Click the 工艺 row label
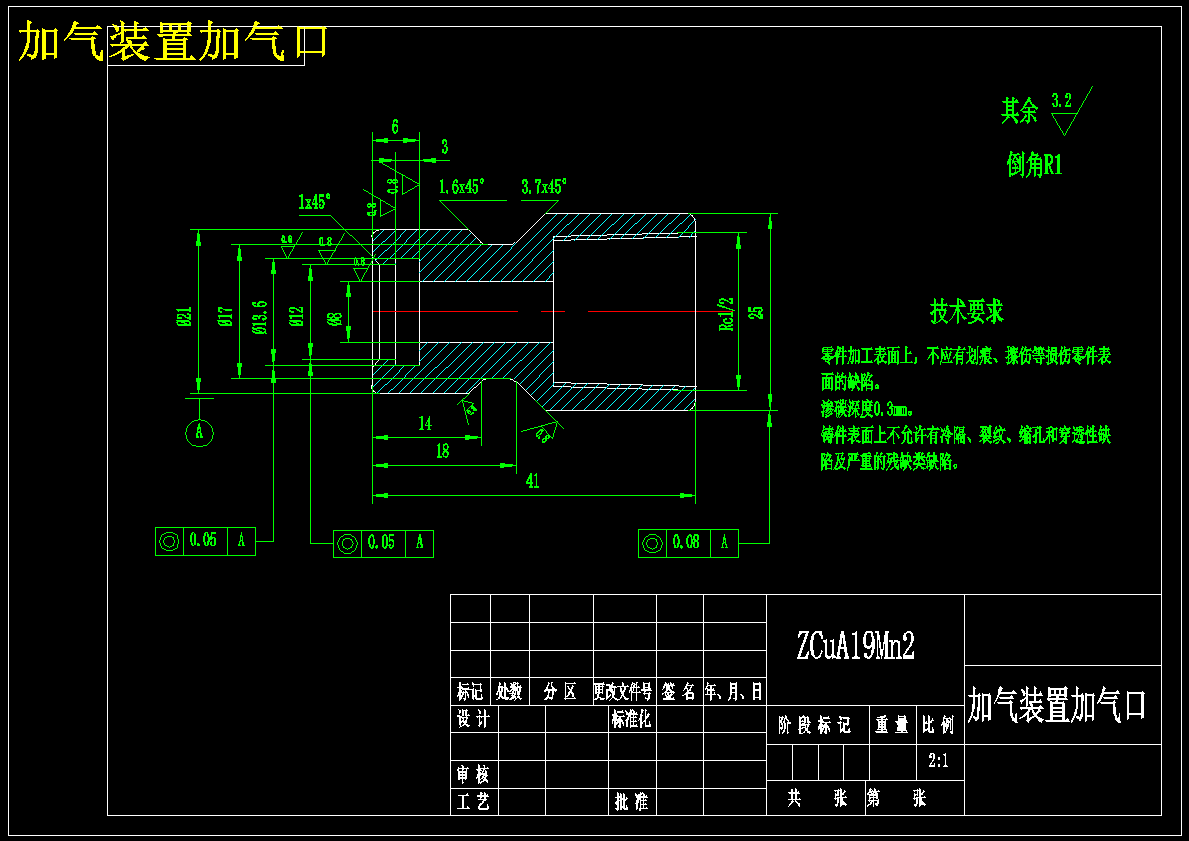Viewport: 1189px width, 841px height. click(474, 802)
